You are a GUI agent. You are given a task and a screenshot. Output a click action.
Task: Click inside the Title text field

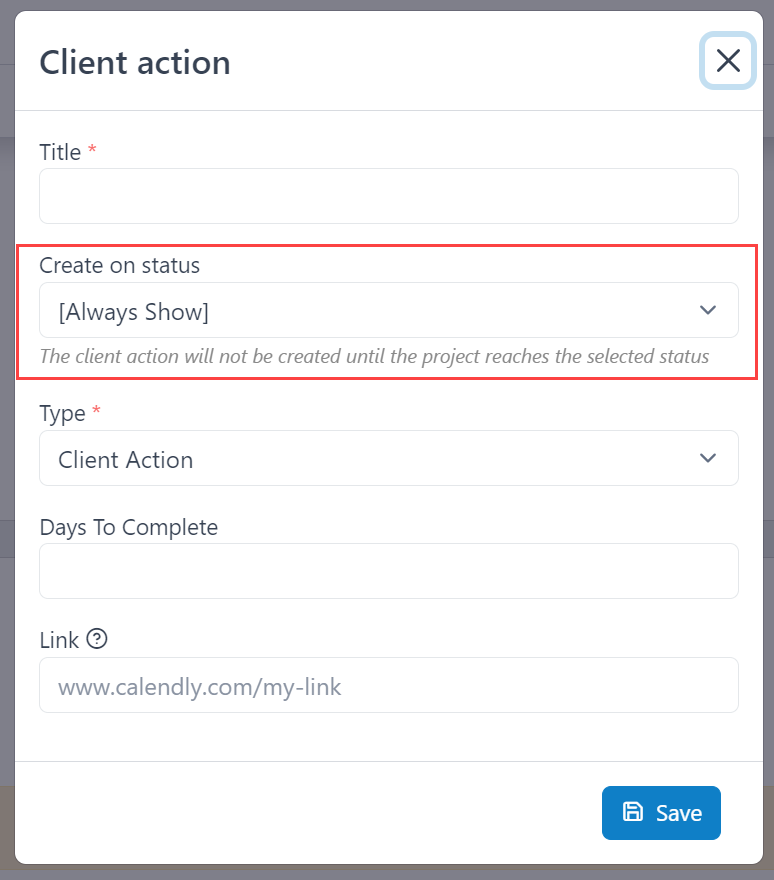(x=388, y=196)
